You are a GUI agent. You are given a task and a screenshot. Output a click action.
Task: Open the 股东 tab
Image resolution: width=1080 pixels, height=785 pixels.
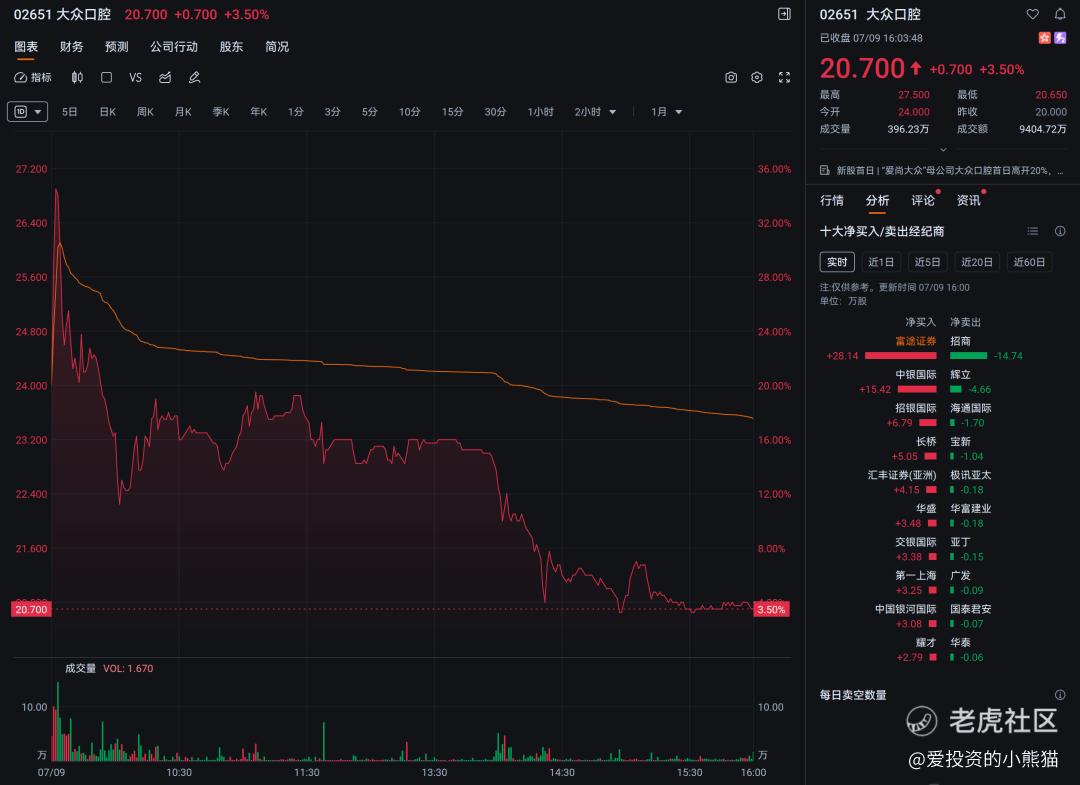(231, 47)
